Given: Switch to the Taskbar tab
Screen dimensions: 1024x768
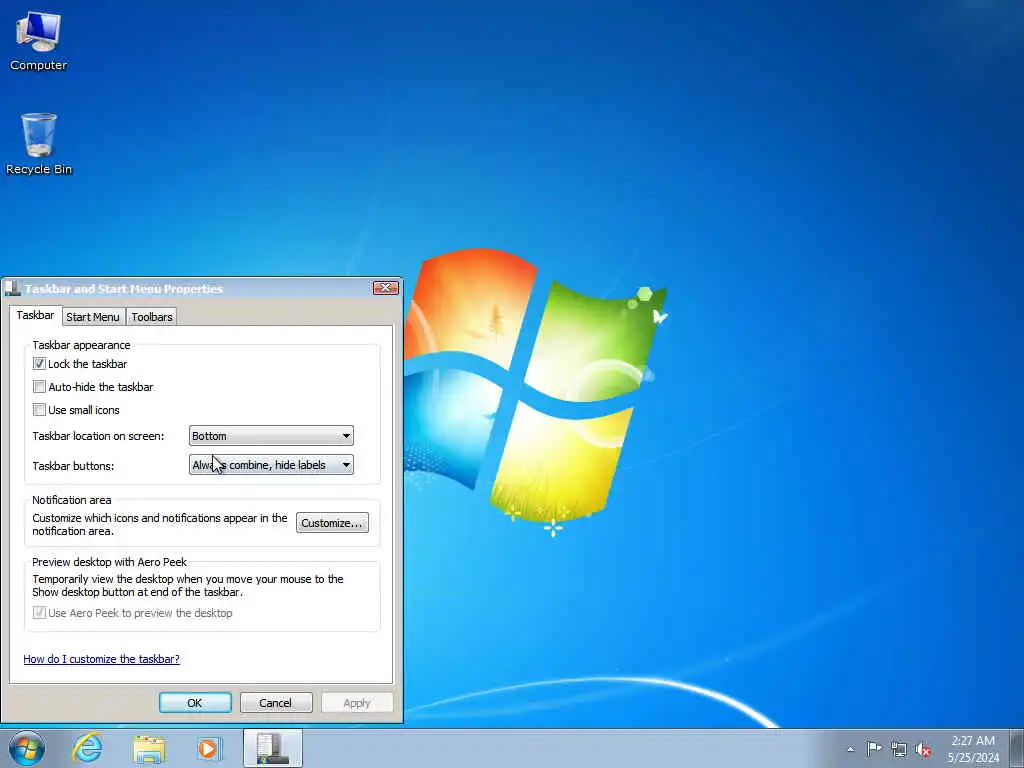Looking at the screenshot, I should (x=35, y=315).
